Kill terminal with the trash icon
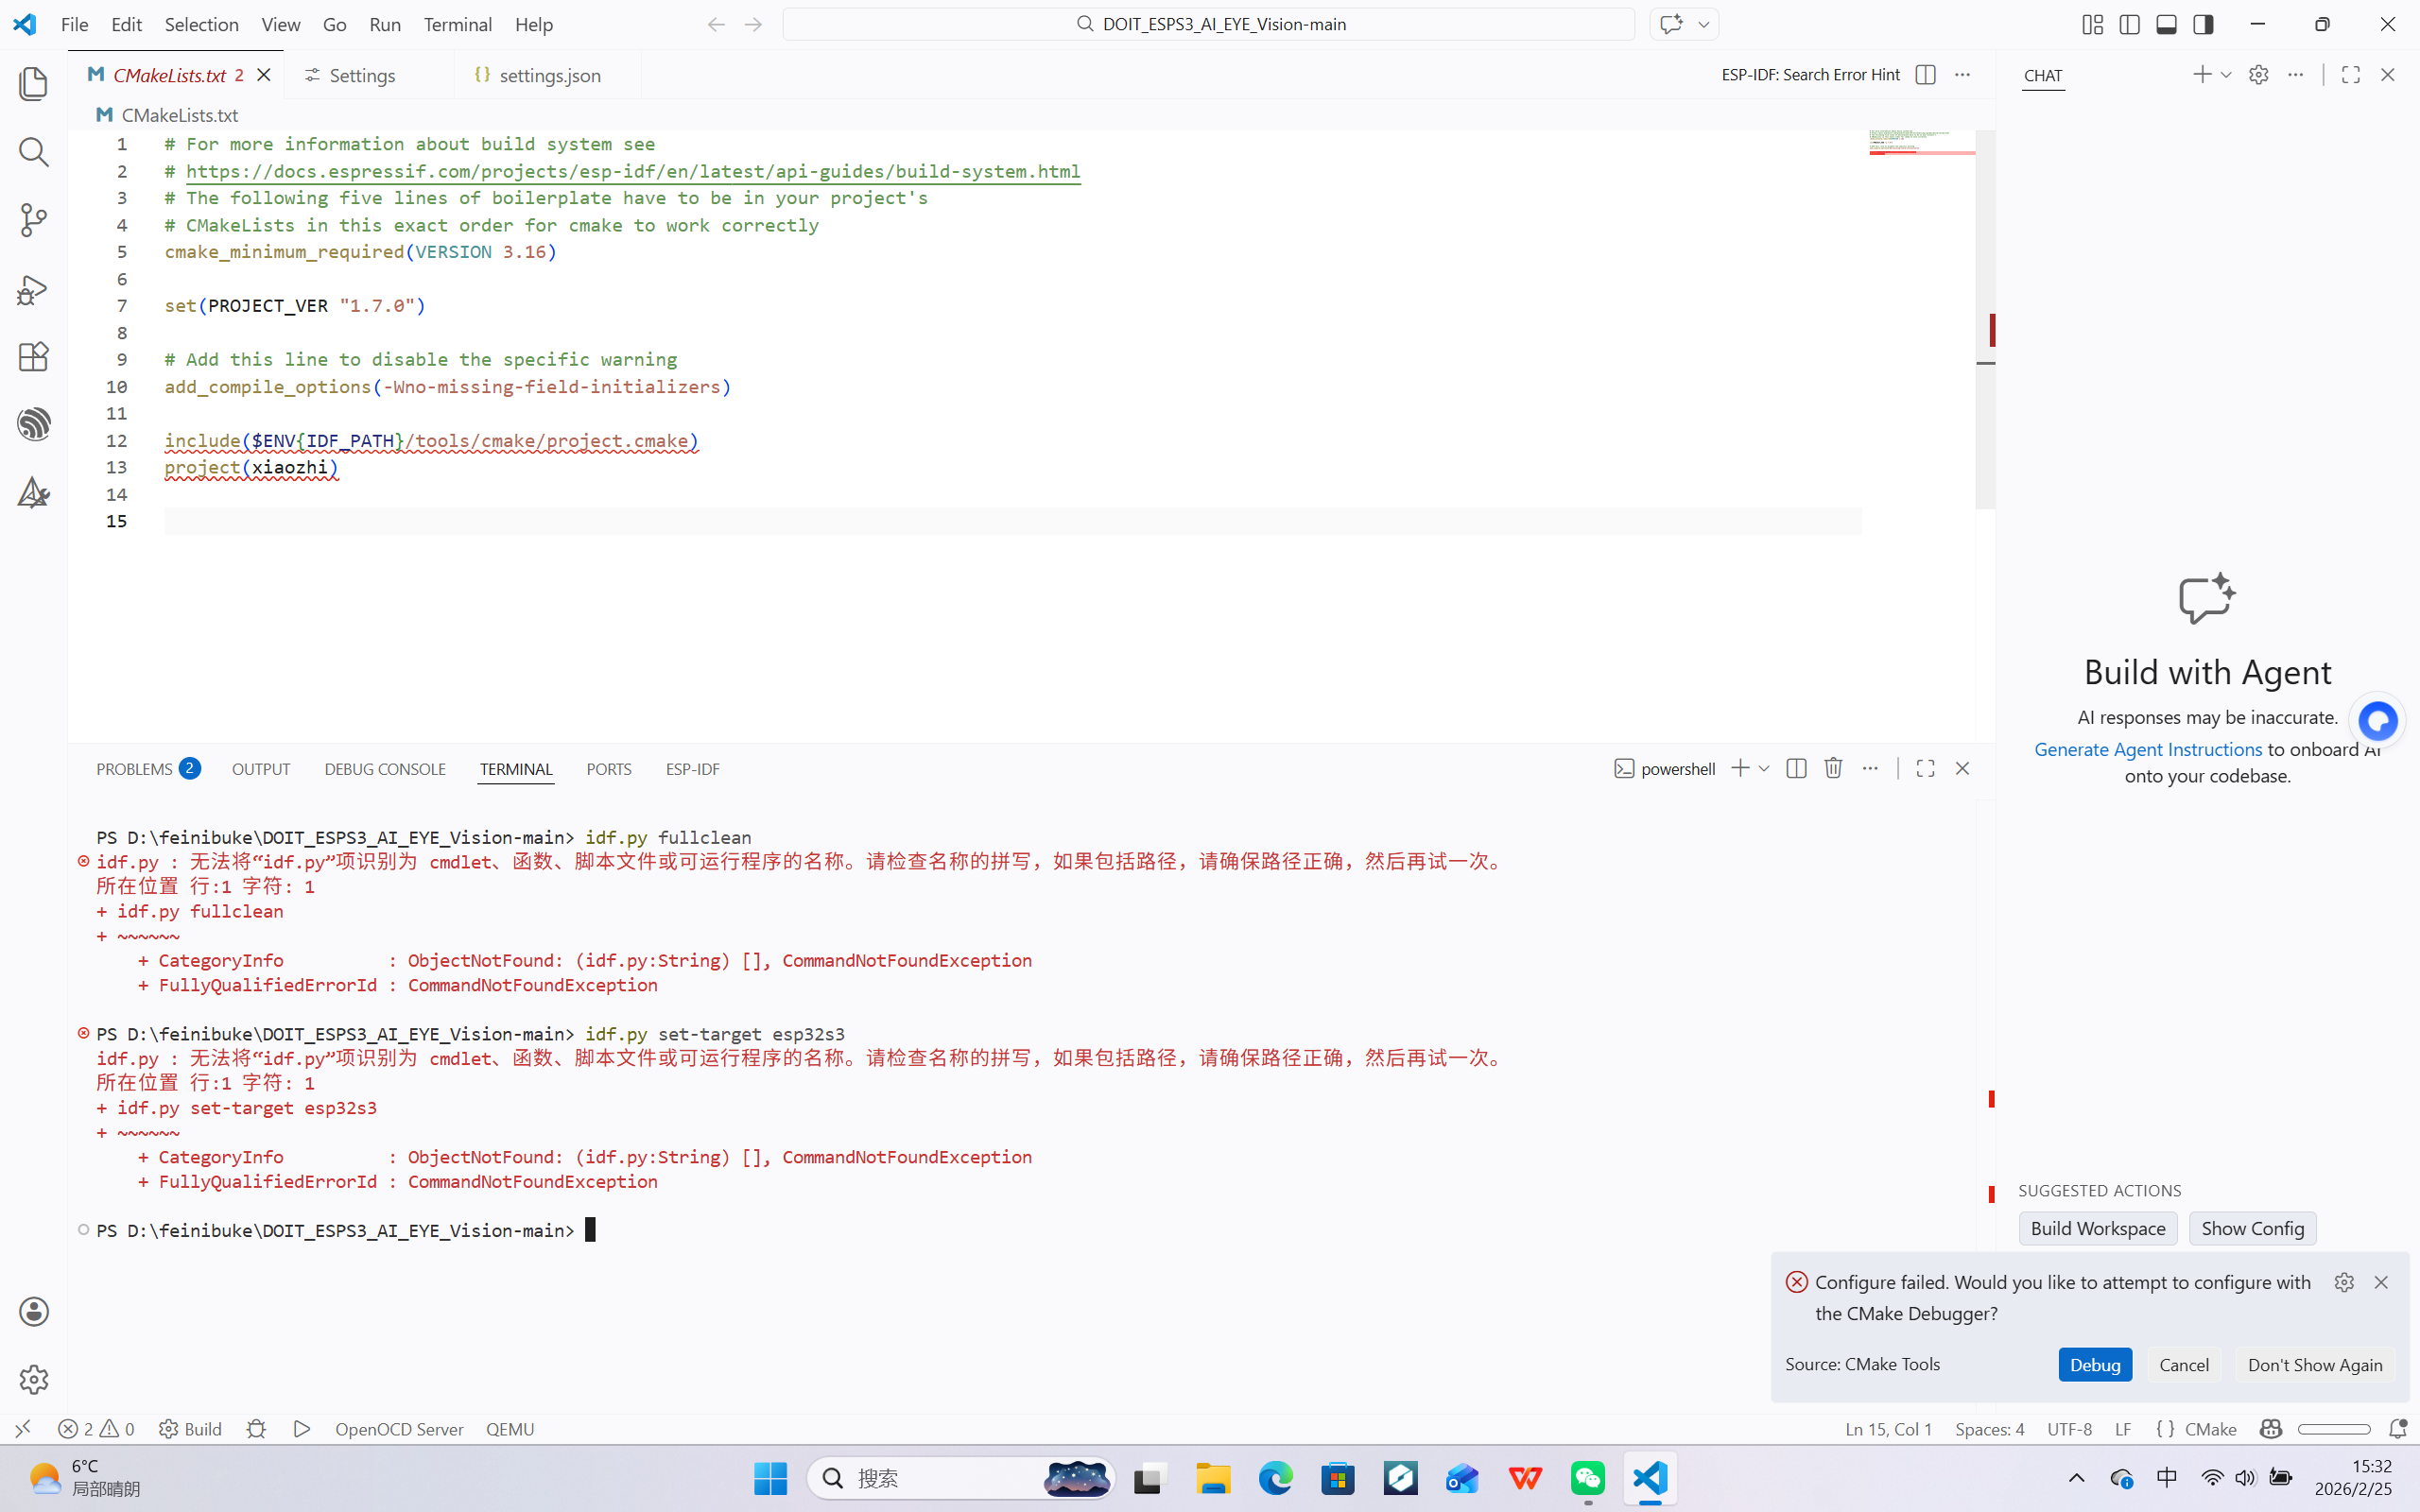Screen dimensions: 2420x1512 (1832, 768)
